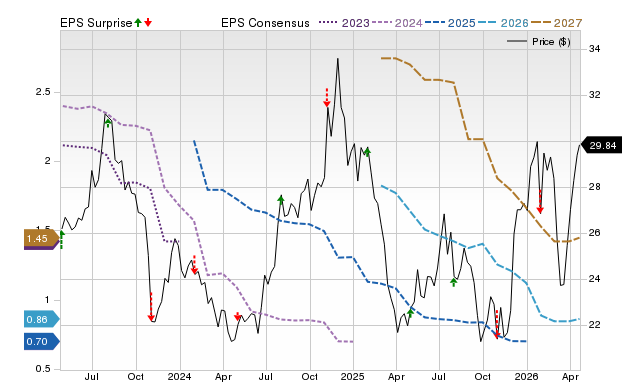This screenshot has height=382, width=640.
Task: Select the red EPS surprise arrow in November 2025
Action: (x=497, y=324)
